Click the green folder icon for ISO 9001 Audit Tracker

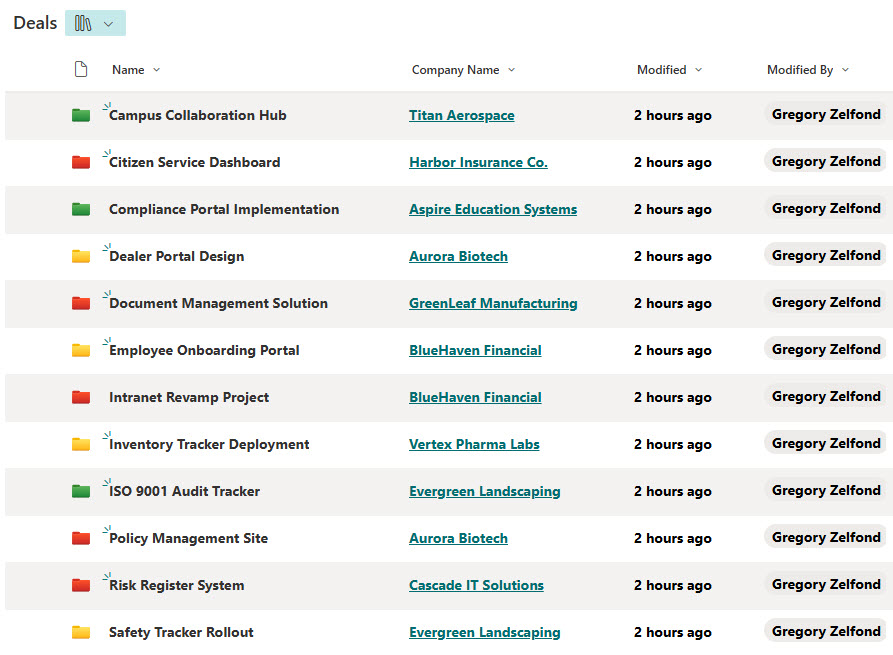(x=81, y=491)
